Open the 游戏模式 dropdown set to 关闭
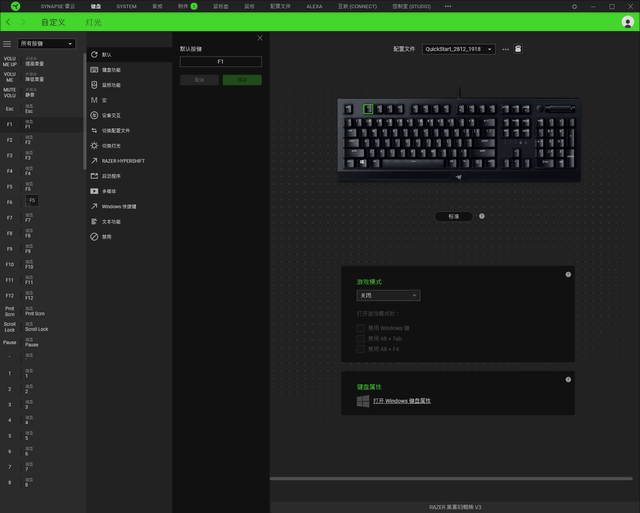 388,295
